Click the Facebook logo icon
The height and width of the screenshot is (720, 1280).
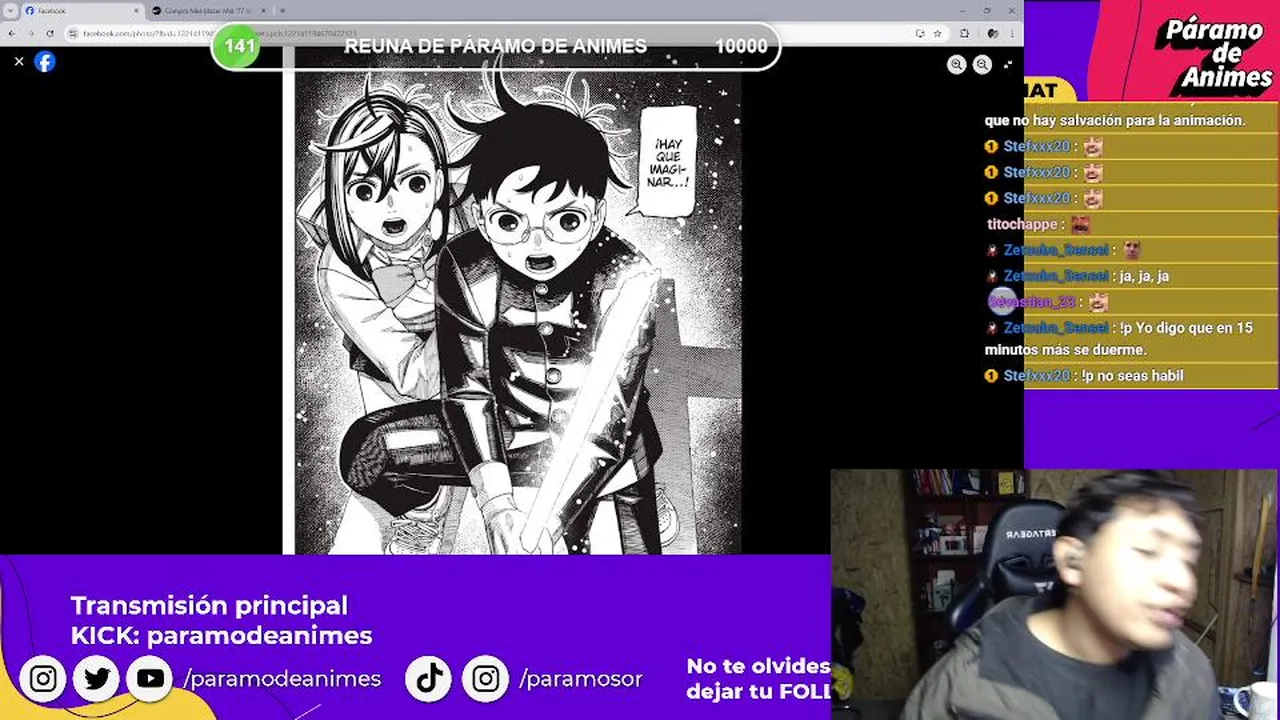[x=45, y=61]
